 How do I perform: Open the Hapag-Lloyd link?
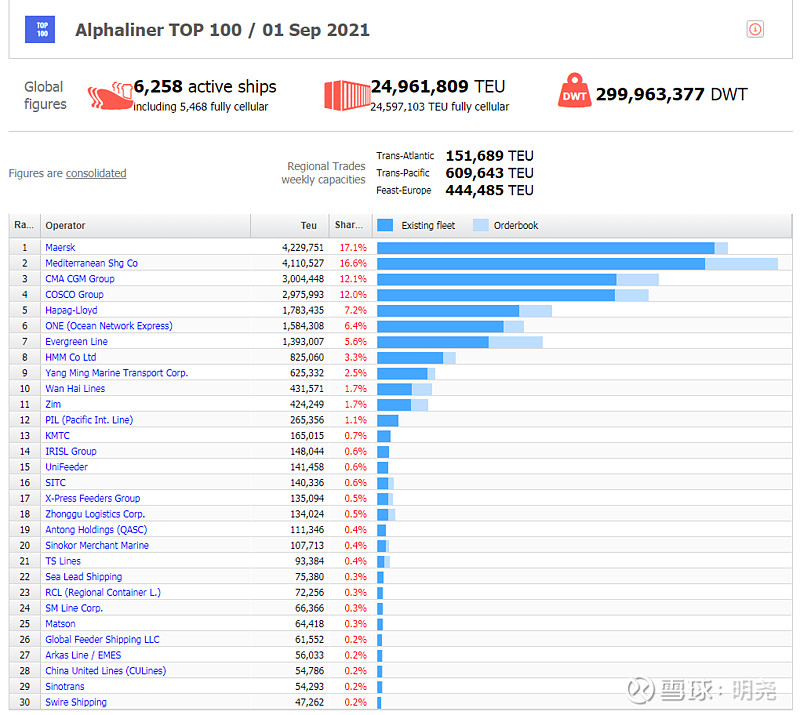pyautogui.click(x=71, y=310)
